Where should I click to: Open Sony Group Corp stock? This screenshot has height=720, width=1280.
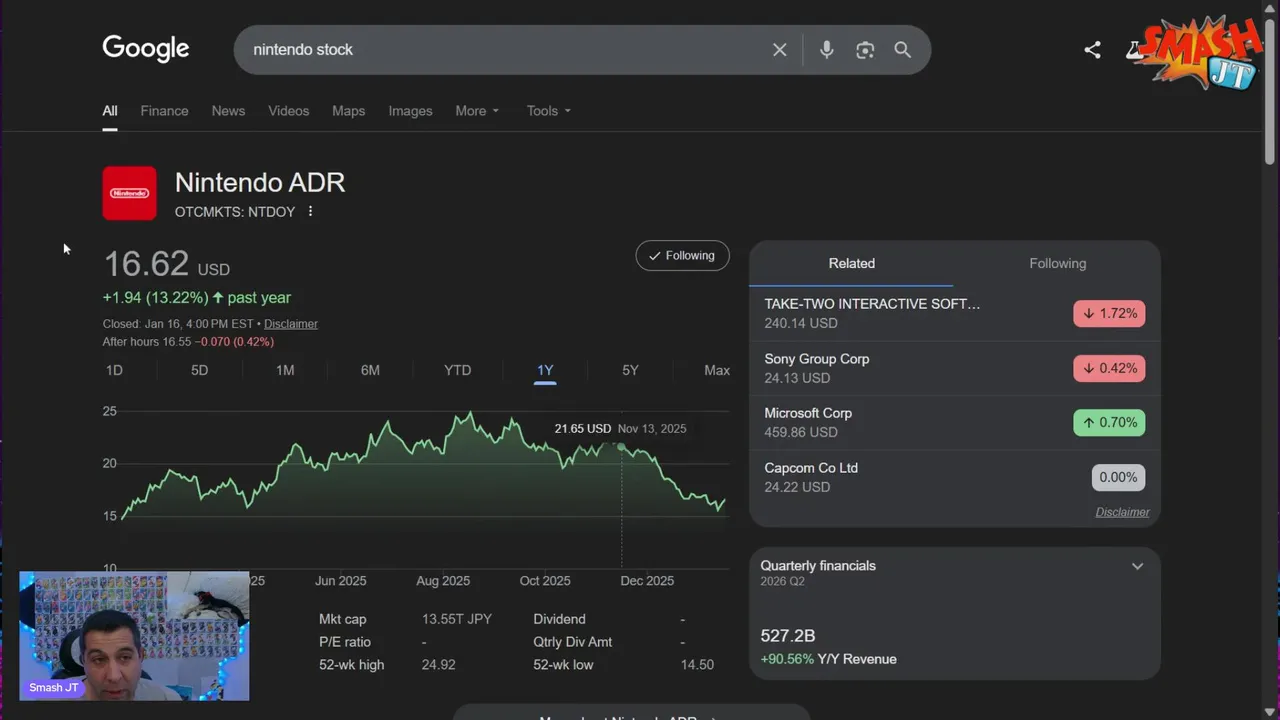[817, 359]
